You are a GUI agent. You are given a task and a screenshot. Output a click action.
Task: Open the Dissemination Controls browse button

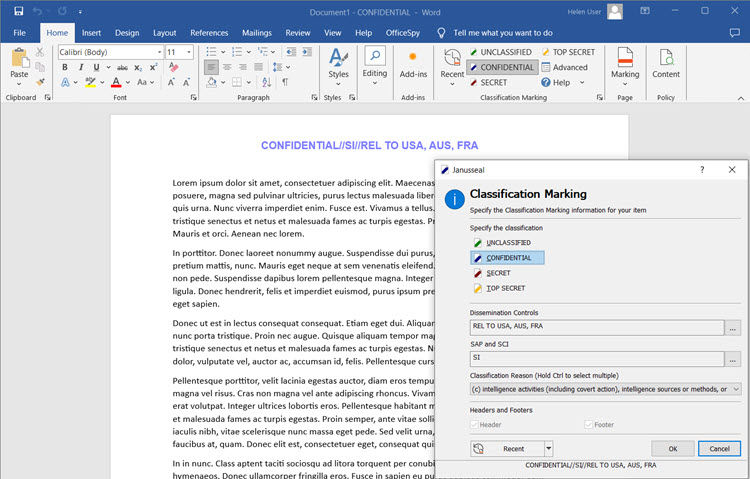pos(732,328)
